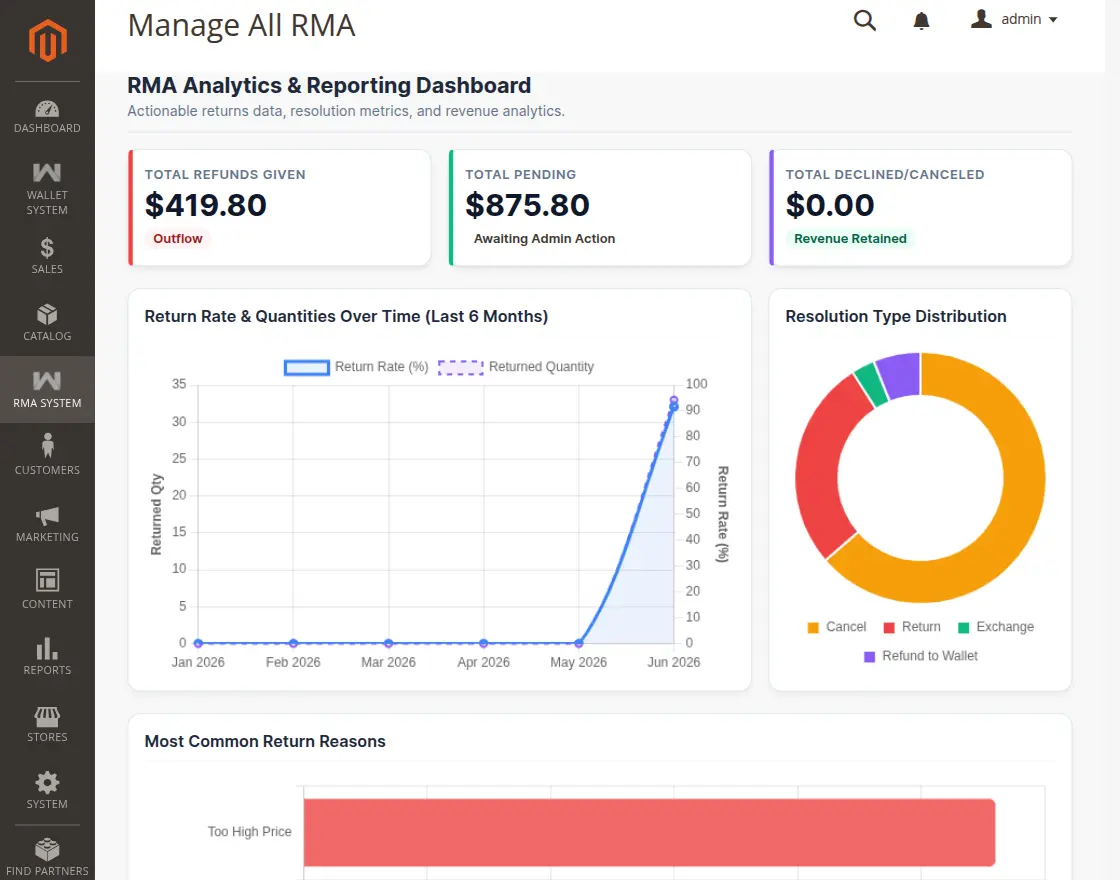Toggle the Refund to Wallet legend entry
The width and height of the screenshot is (1120, 880).
[921, 656]
